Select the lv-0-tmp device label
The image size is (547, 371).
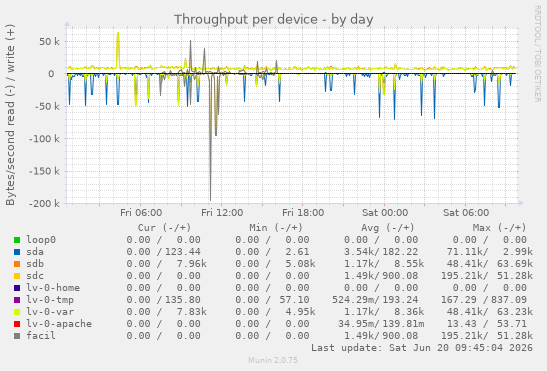[x=50, y=300]
